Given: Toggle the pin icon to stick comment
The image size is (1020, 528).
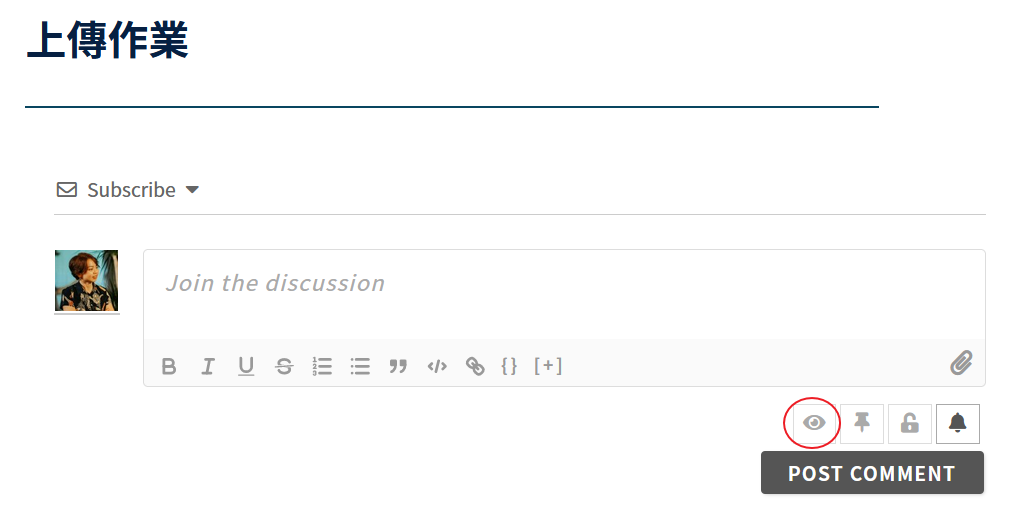Looking at the screenshot, I should coord(862,423).
